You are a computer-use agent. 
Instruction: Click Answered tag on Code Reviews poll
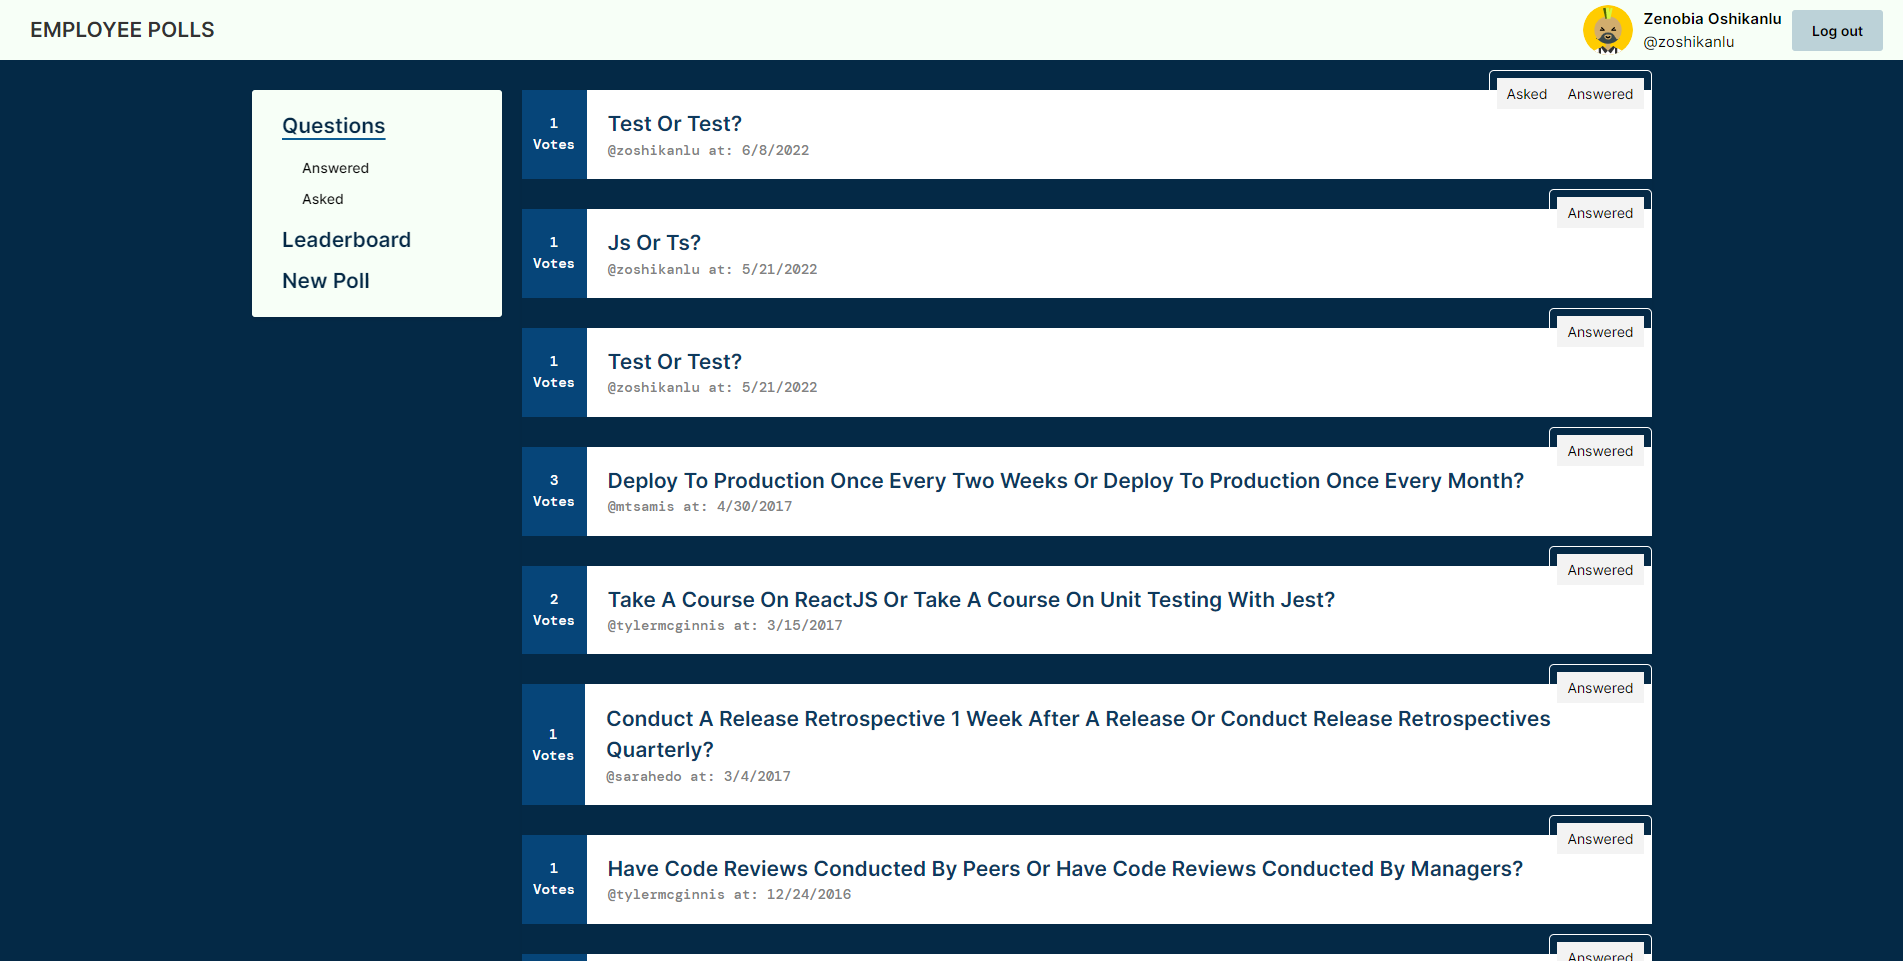pos(1600,839)
